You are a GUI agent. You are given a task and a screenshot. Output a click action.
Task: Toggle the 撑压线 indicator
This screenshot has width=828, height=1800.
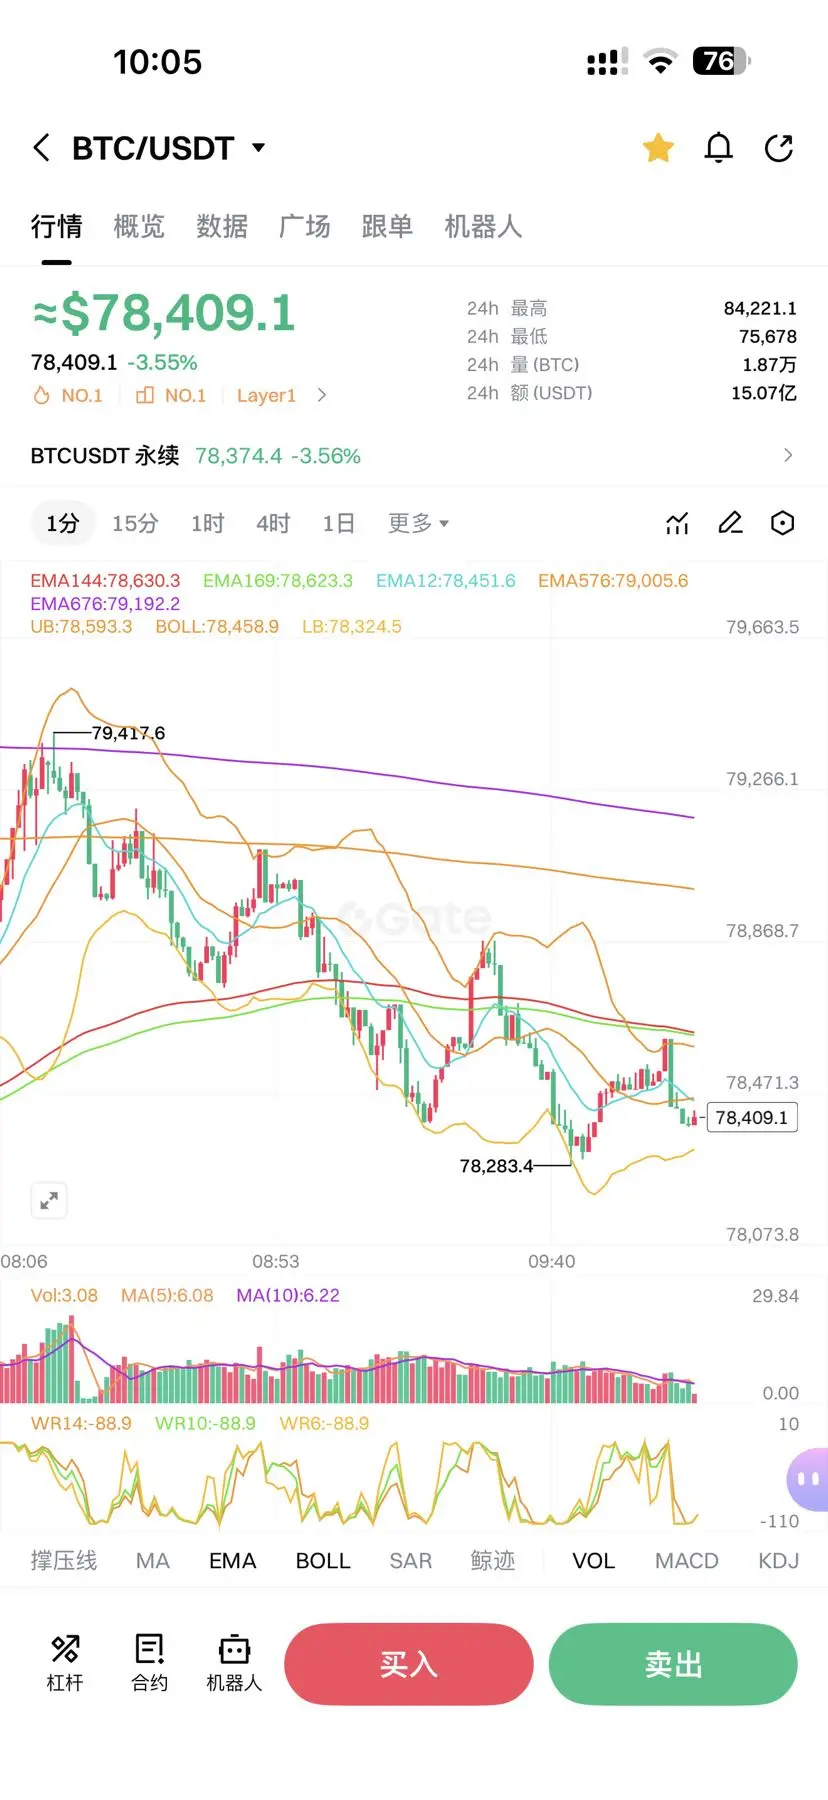pyautogui.click(x=64, y=1561)
